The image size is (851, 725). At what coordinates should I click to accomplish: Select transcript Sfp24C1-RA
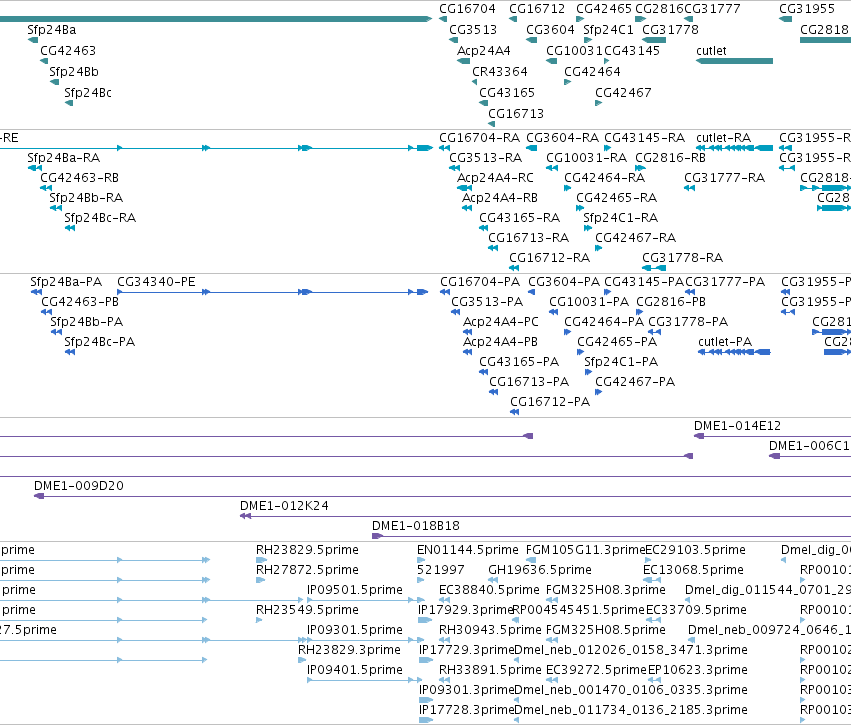click(x=620, y=218)
